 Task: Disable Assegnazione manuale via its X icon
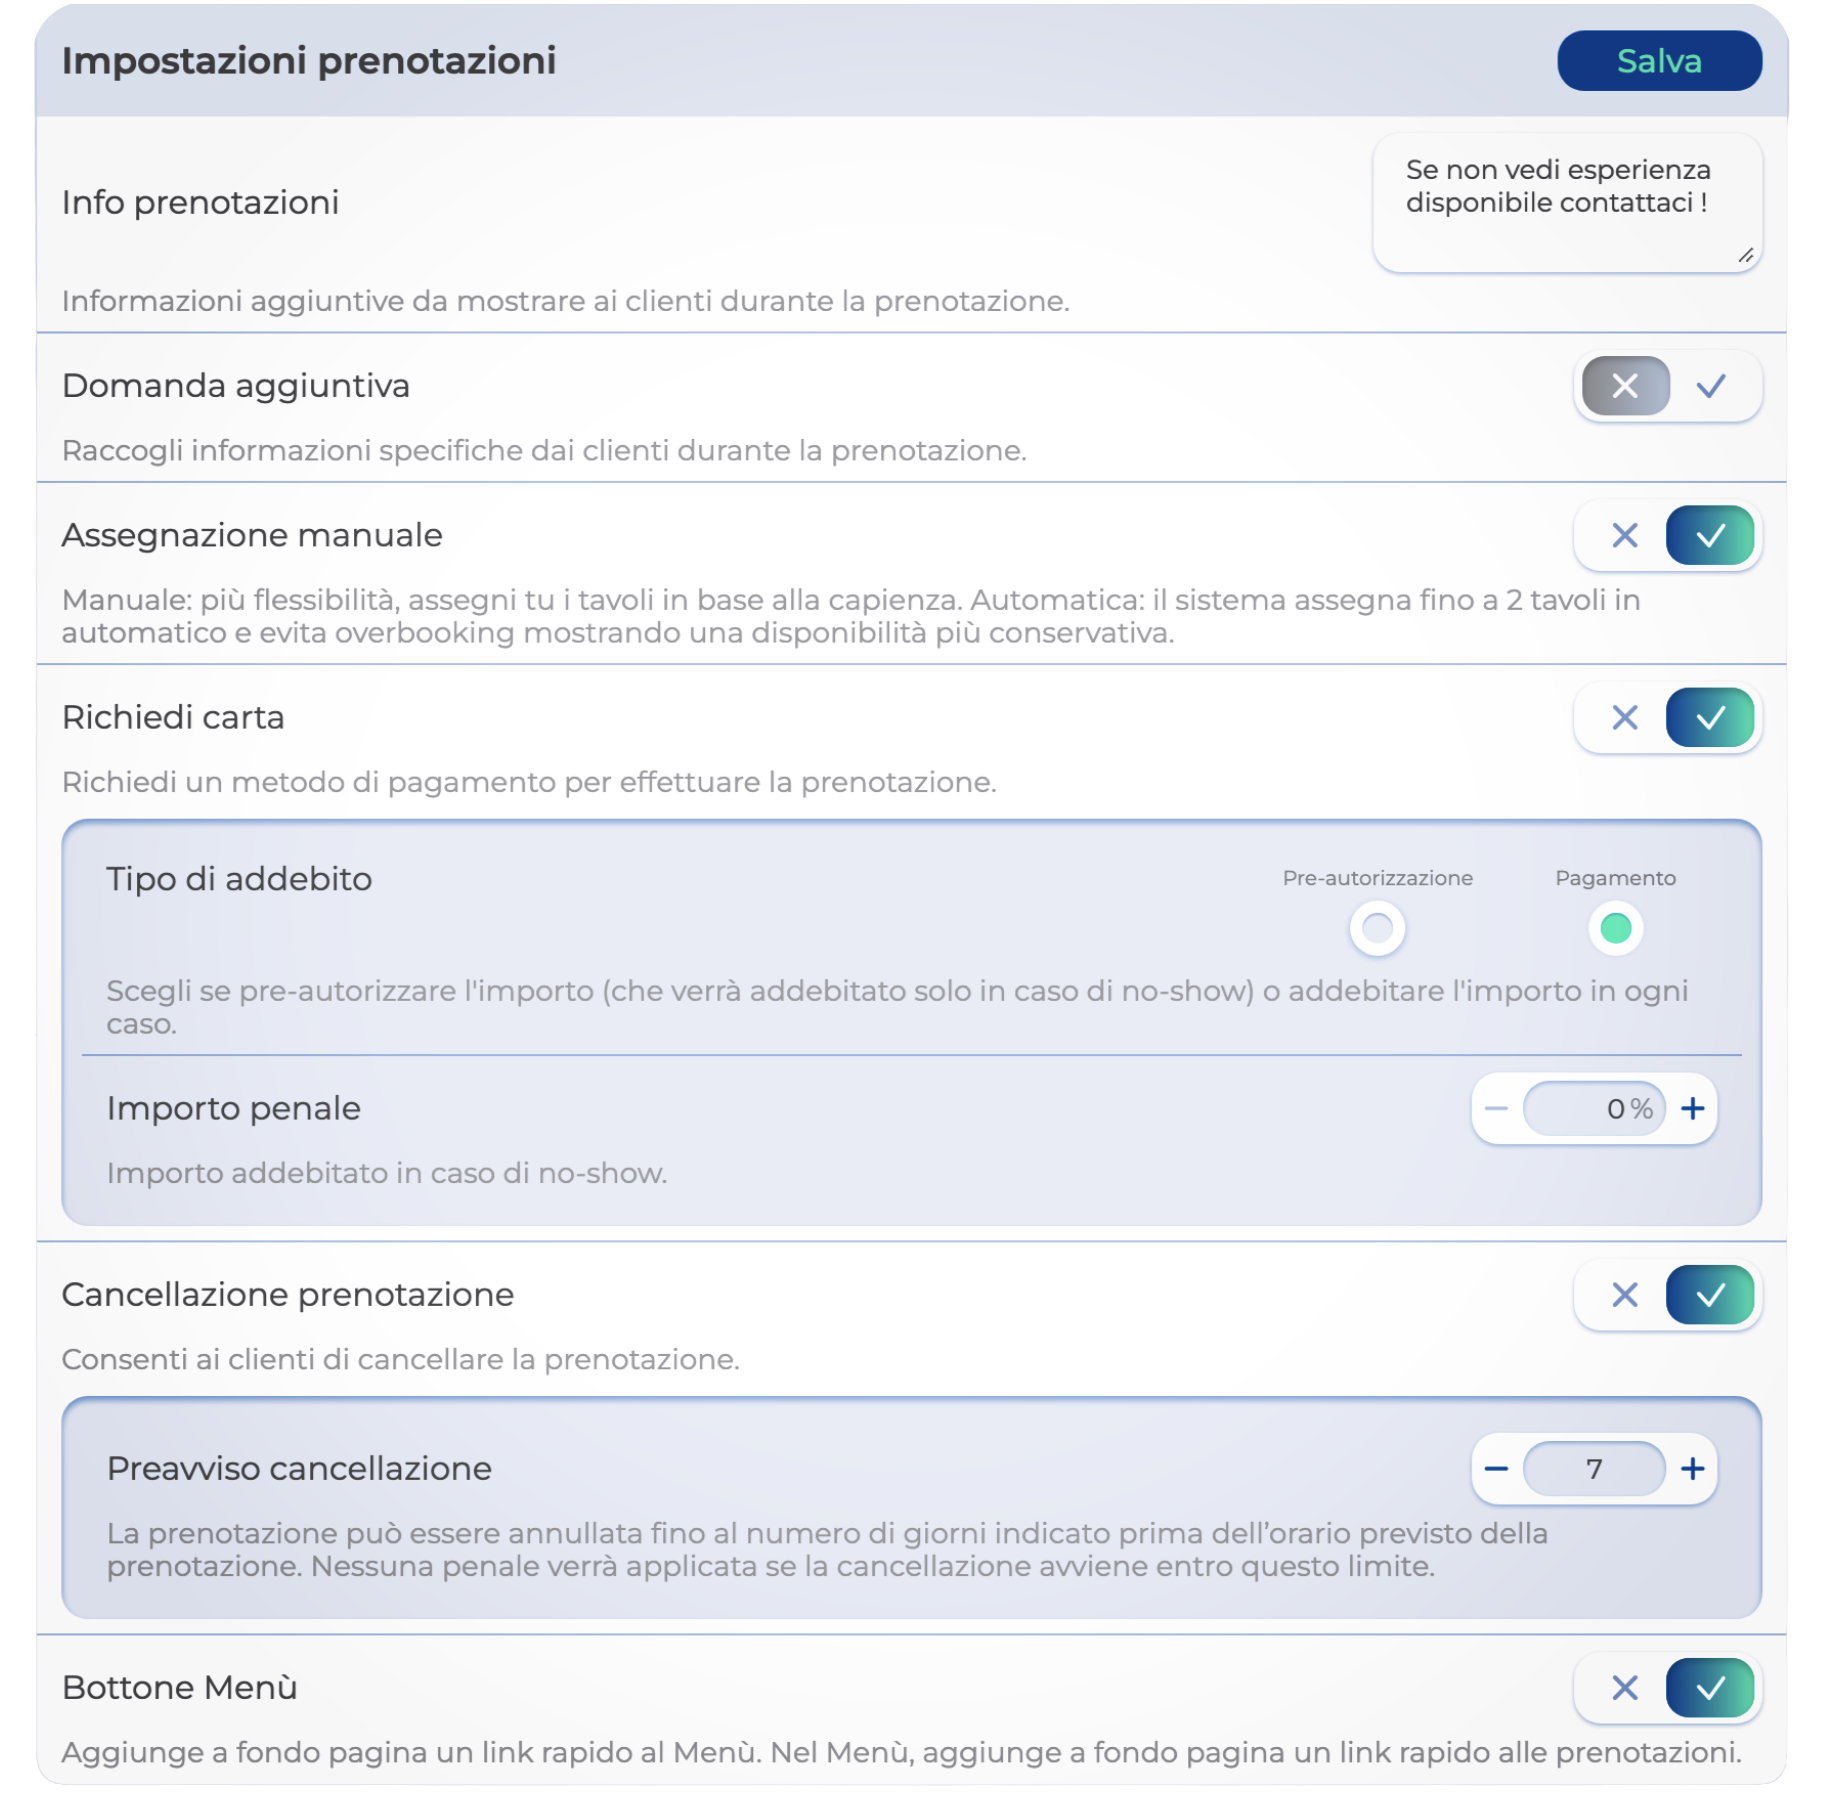1624,536
